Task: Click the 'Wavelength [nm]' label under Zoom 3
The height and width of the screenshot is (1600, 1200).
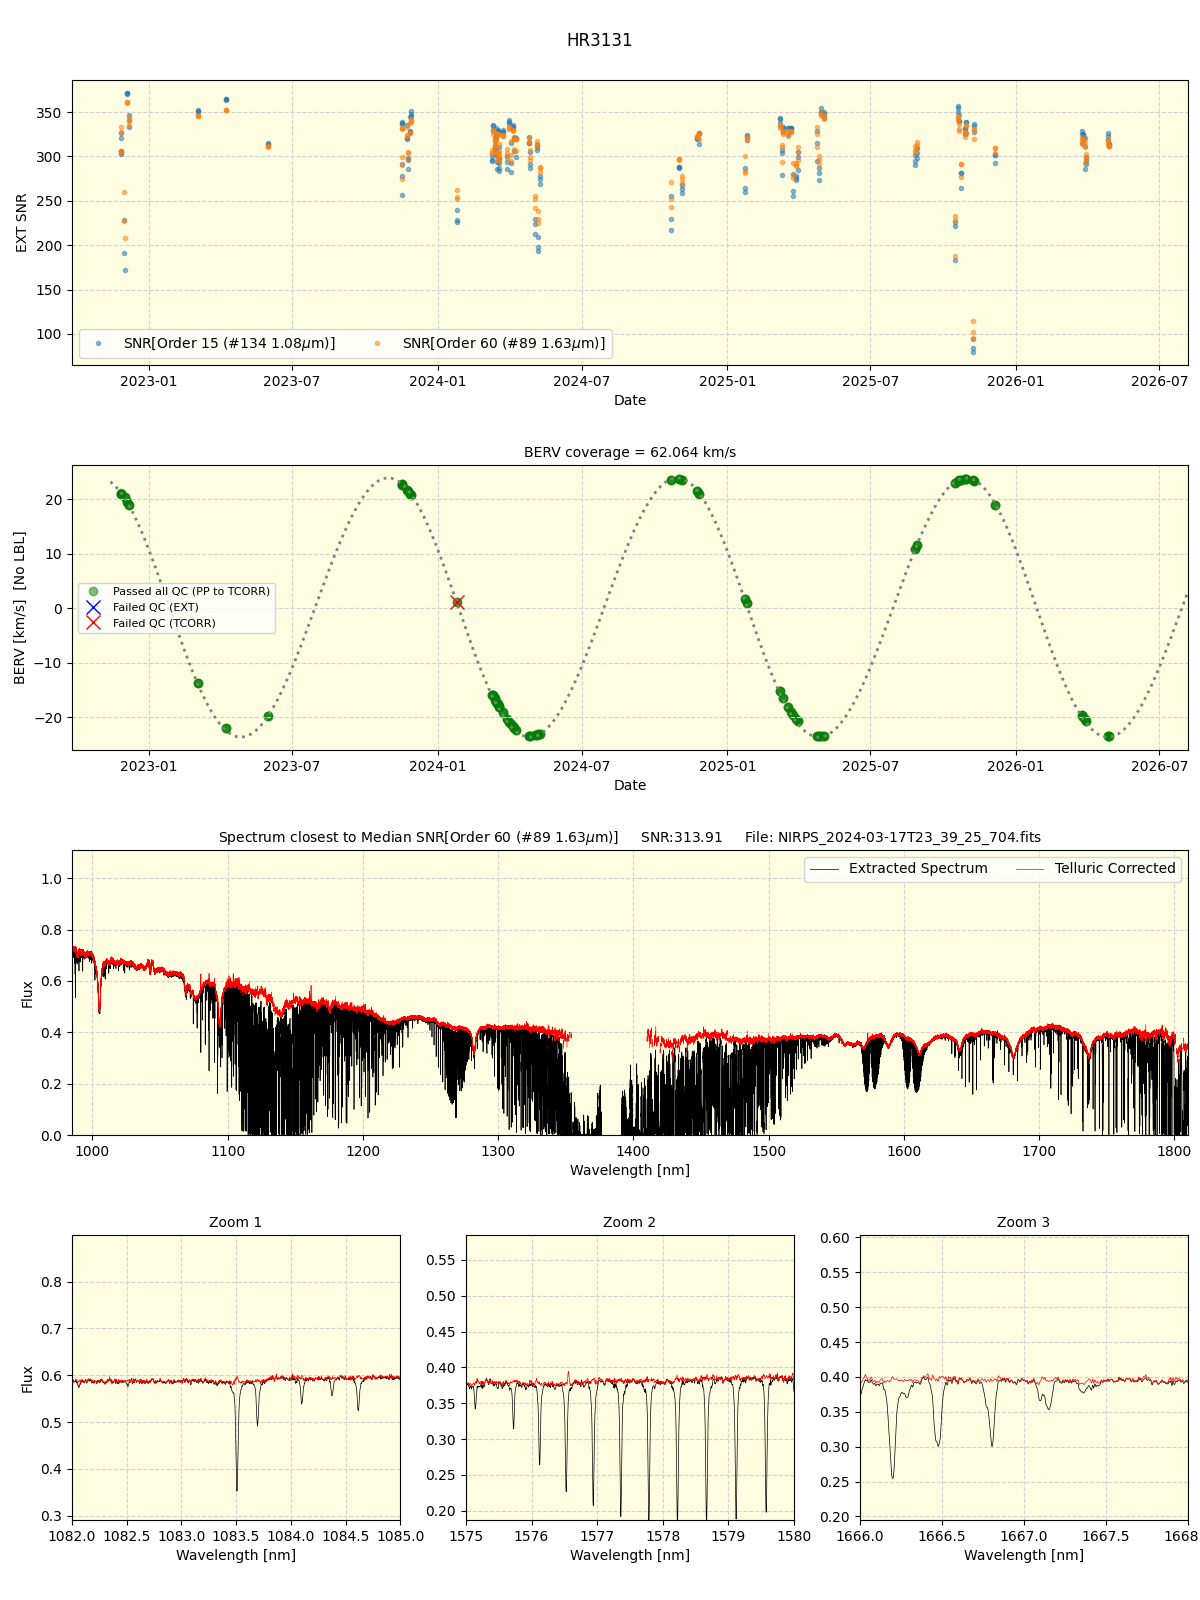Action: click(x=1024, y=1556)
